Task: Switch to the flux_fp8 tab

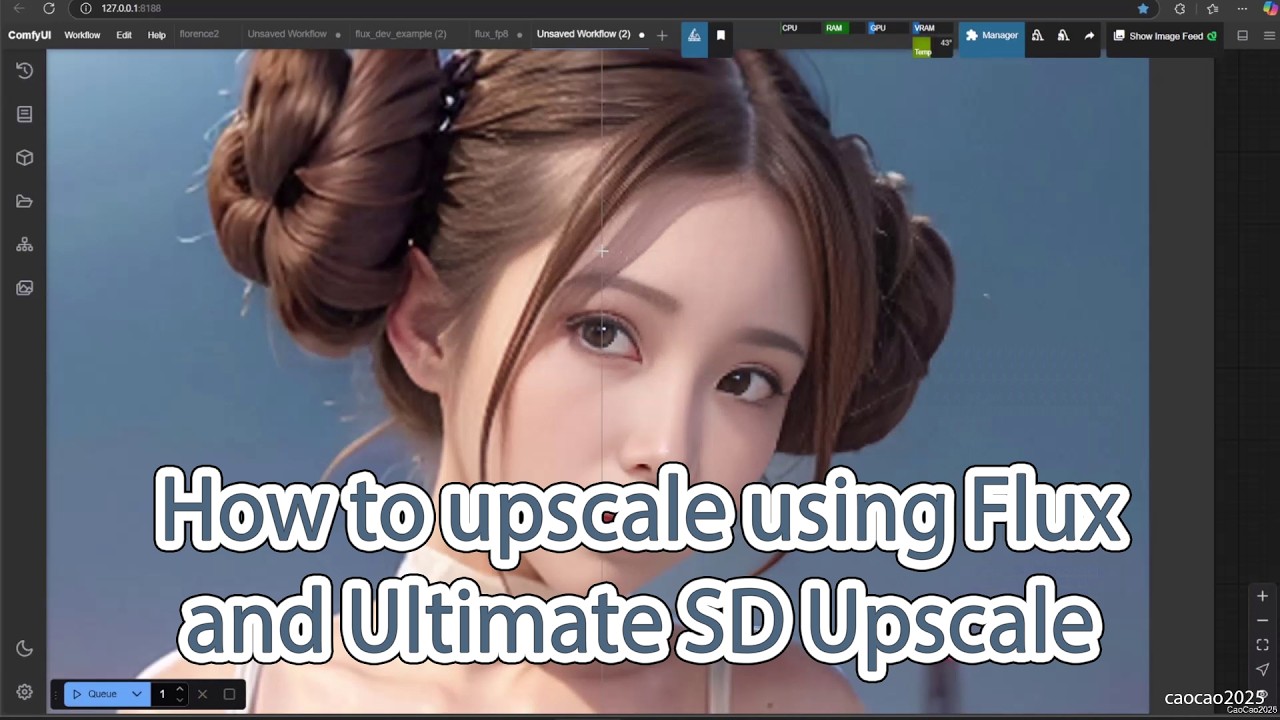Action: pyautogui.click(x=491, y=34)
